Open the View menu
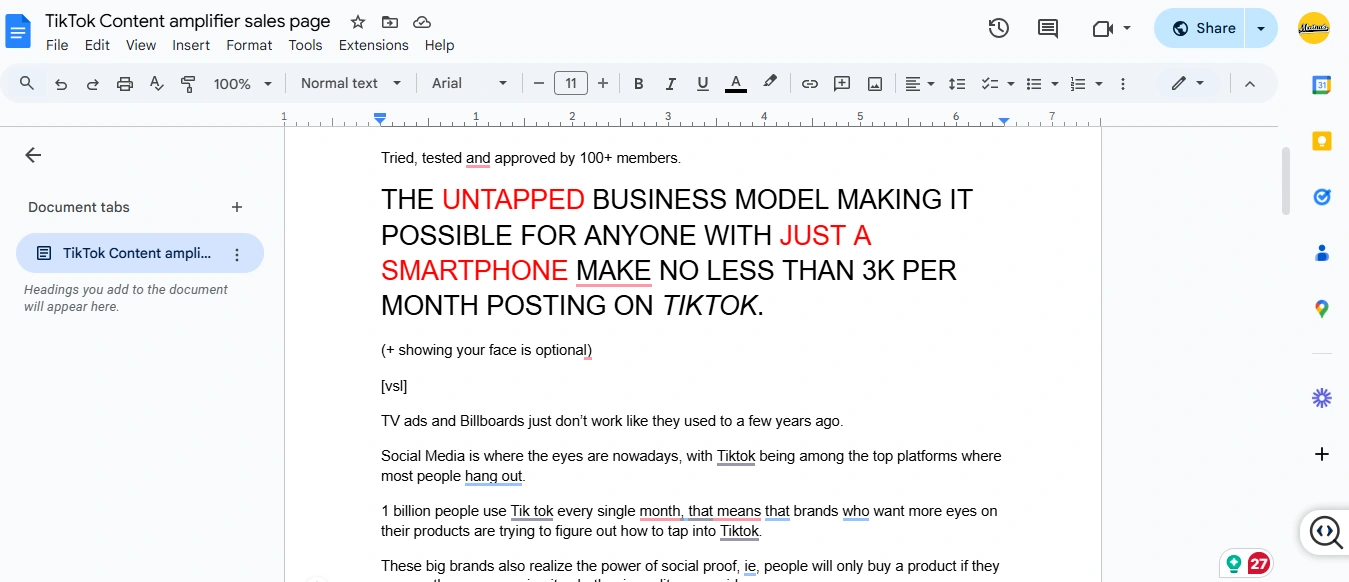Viewport: 1349px width, 582px height. click(141, 45)
